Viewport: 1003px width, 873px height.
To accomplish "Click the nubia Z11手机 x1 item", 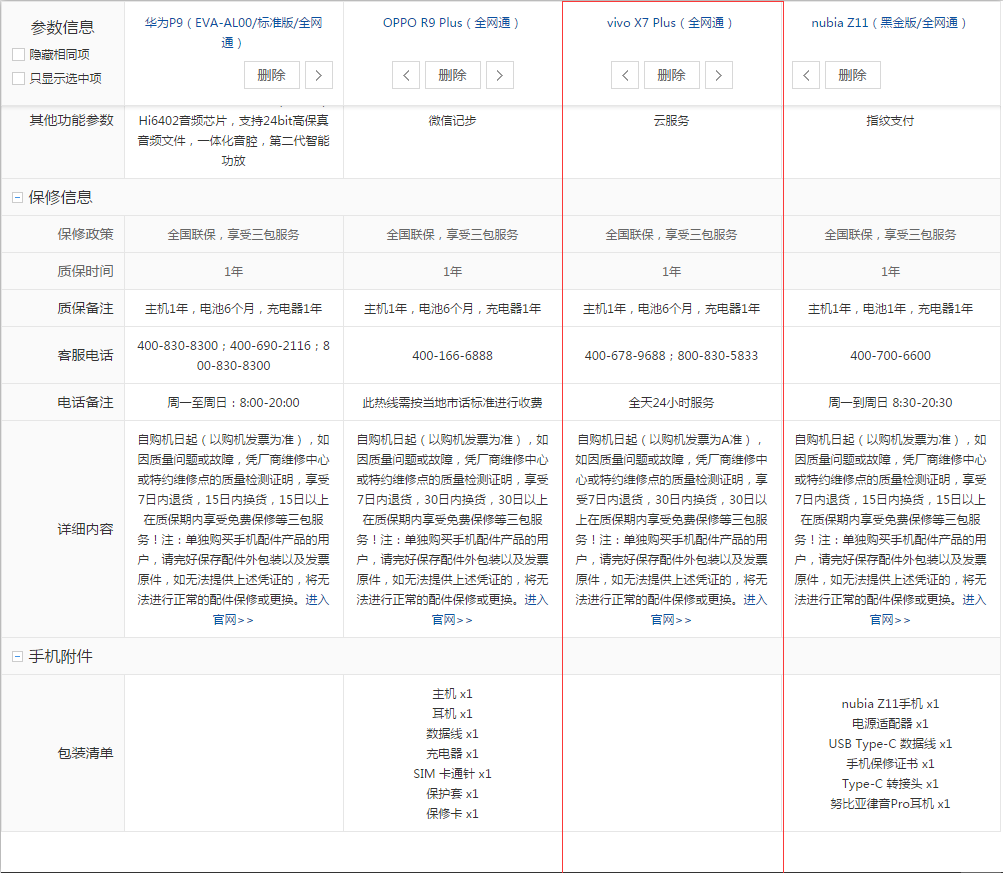I will pos(890,704).
